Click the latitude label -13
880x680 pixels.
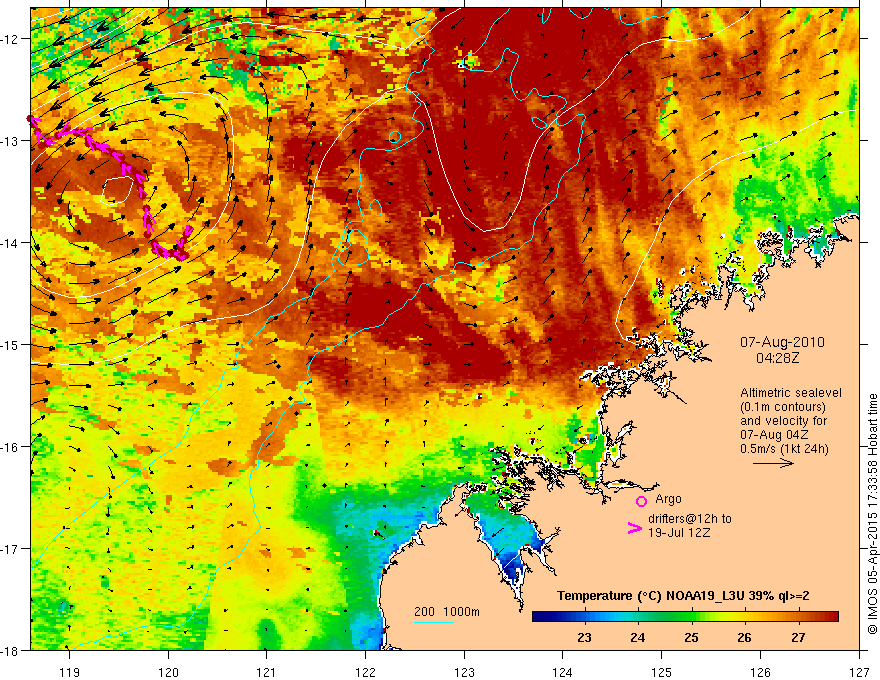click(10, 141)
